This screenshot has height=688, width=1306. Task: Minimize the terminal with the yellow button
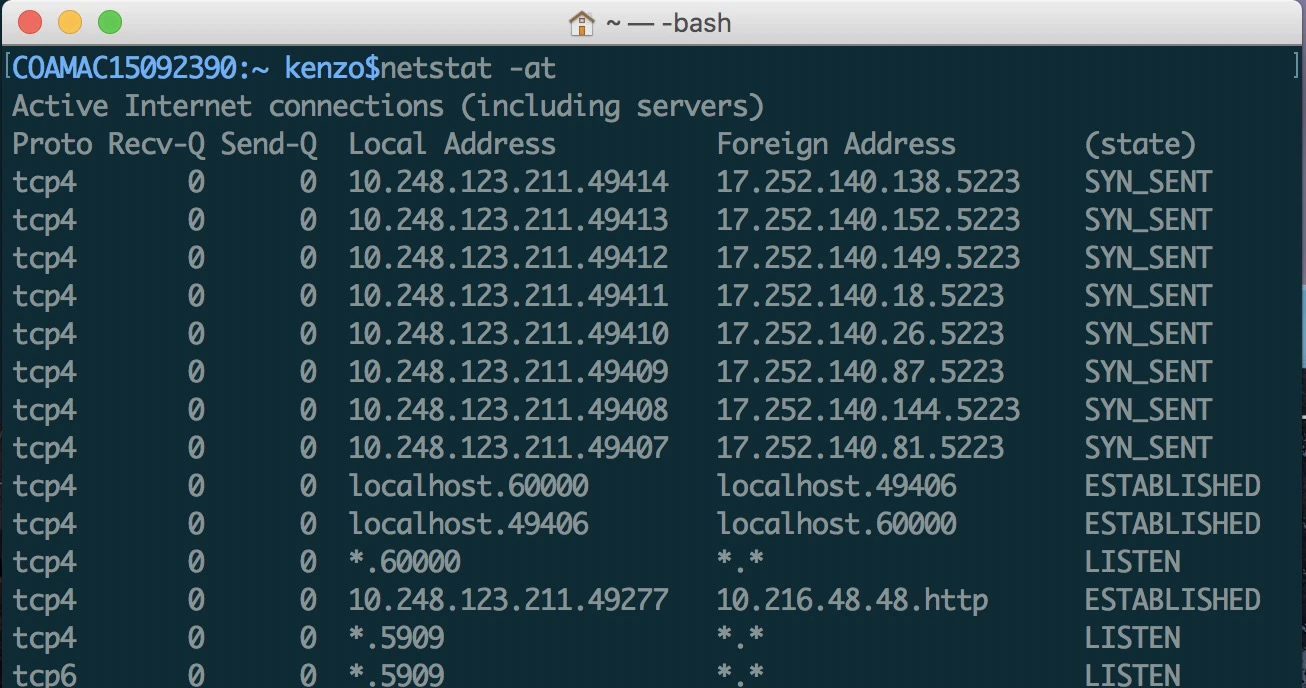pos(70,22)
